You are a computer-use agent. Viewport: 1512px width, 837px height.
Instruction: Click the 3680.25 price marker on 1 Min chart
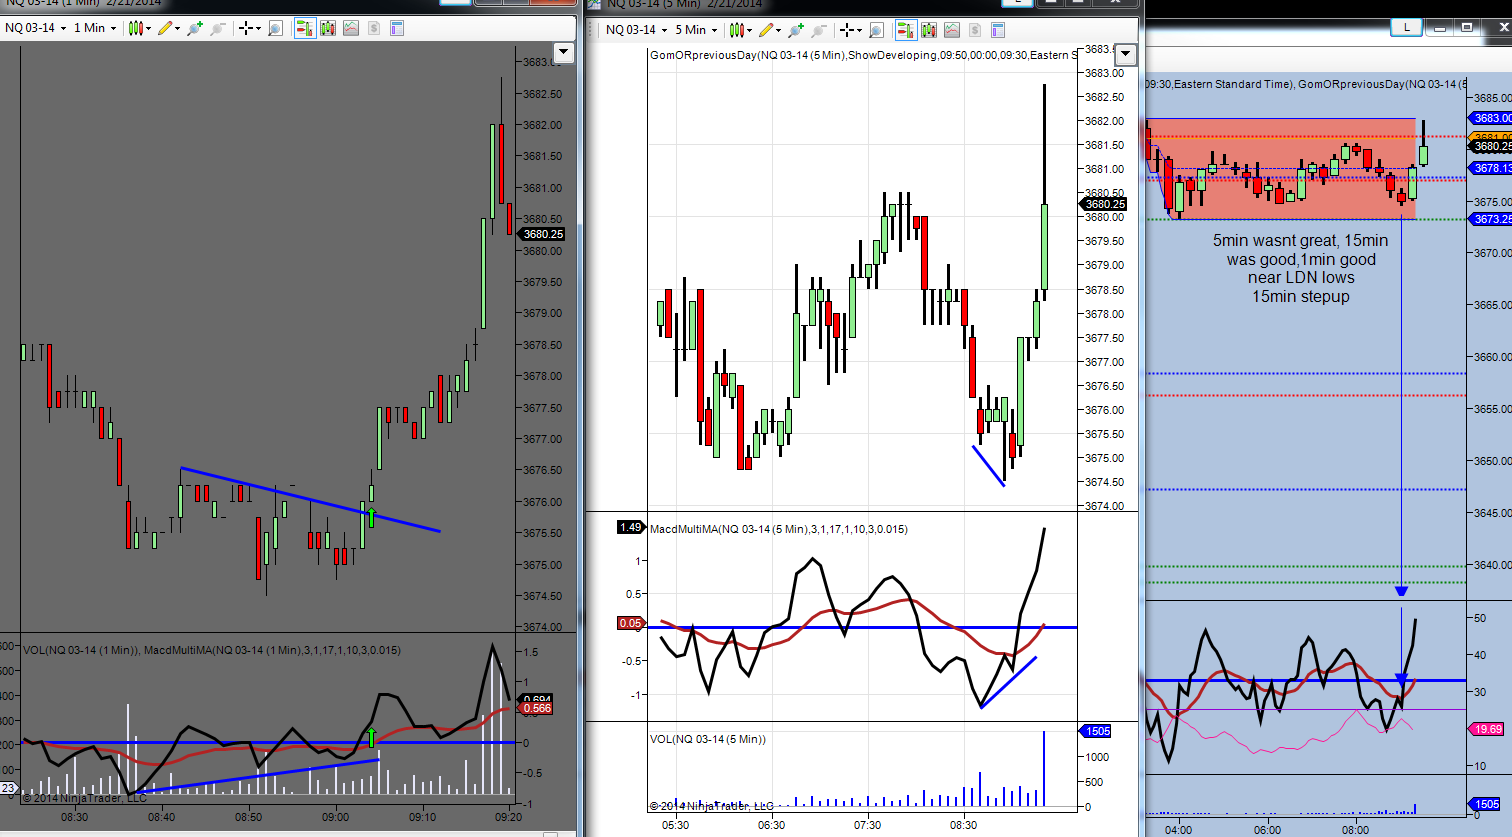[x=543, y=234]
